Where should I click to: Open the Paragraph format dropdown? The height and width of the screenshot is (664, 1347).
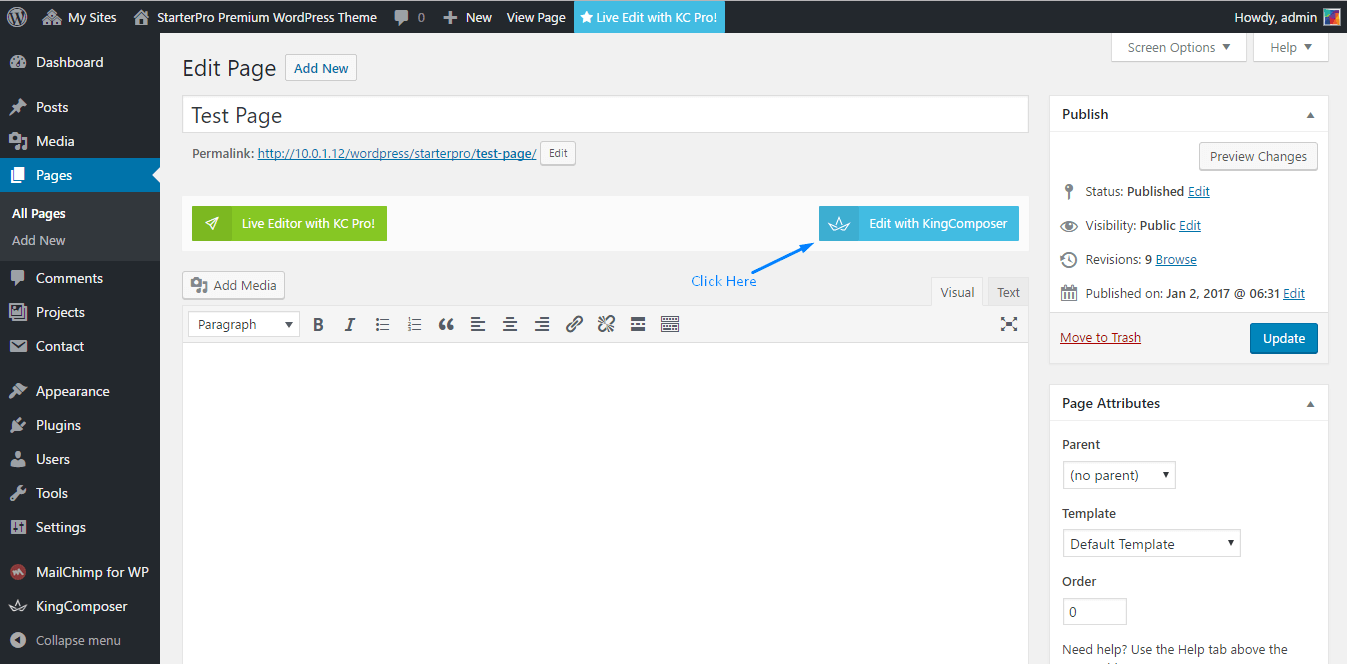point(244,324)
